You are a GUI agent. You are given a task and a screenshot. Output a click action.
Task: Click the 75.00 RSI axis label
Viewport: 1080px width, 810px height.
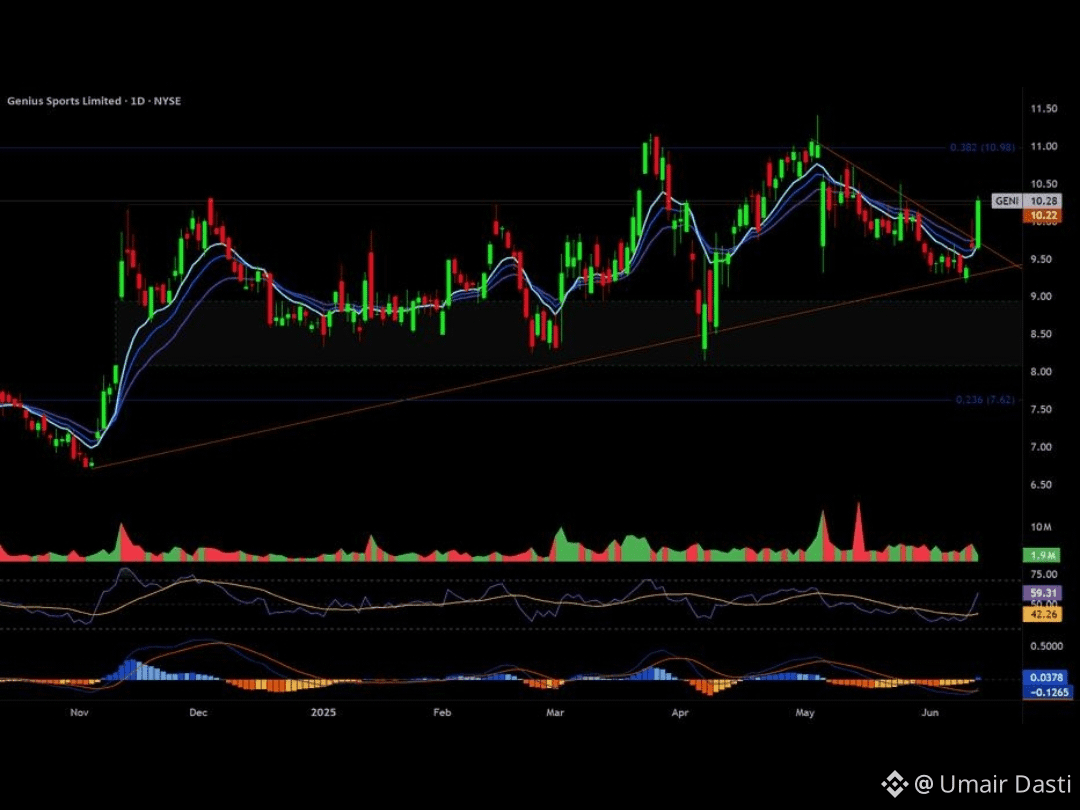point(1043,574)
